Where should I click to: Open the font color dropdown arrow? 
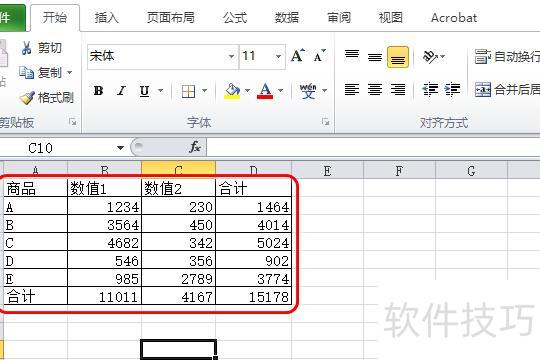pyautogui.click(x=280, y=91)
